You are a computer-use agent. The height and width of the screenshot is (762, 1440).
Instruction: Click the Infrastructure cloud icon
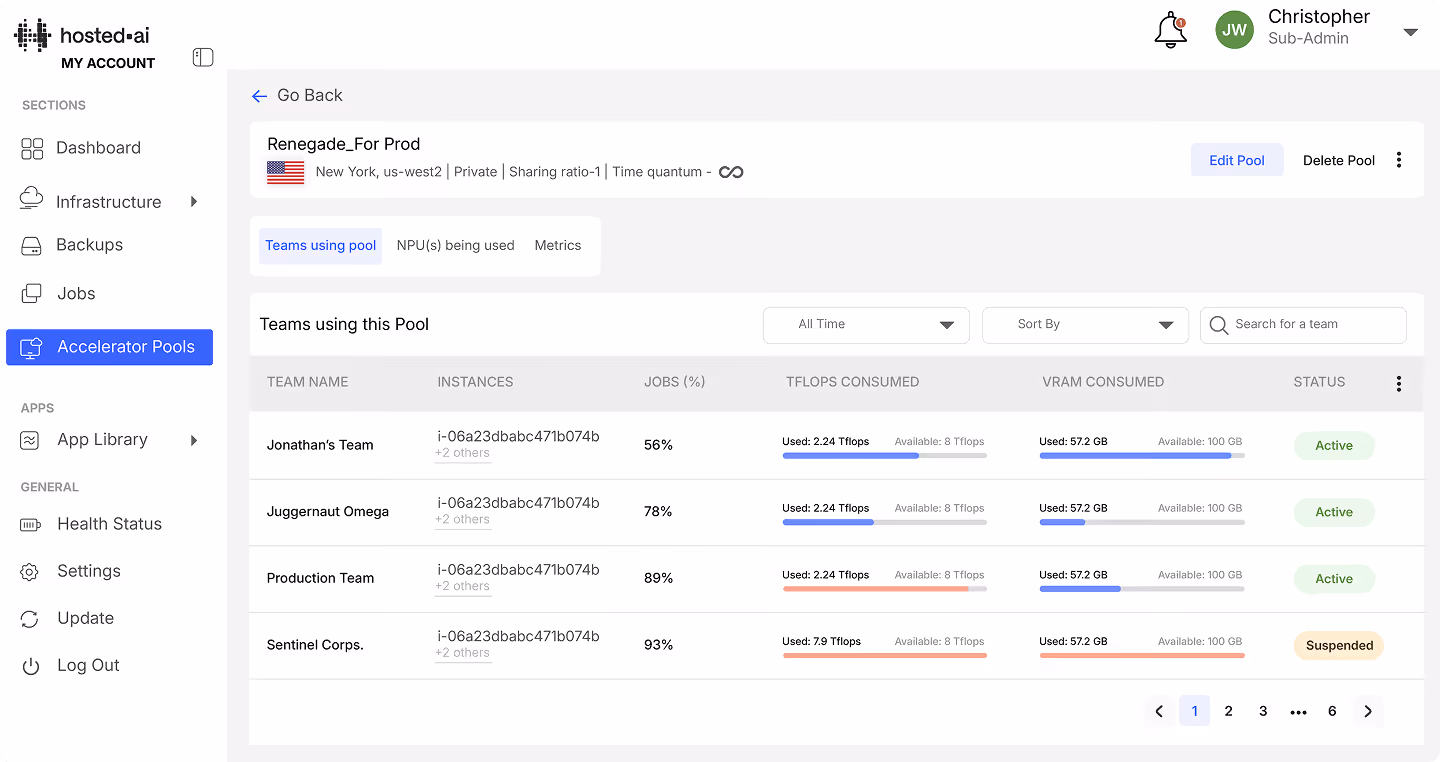32,198
